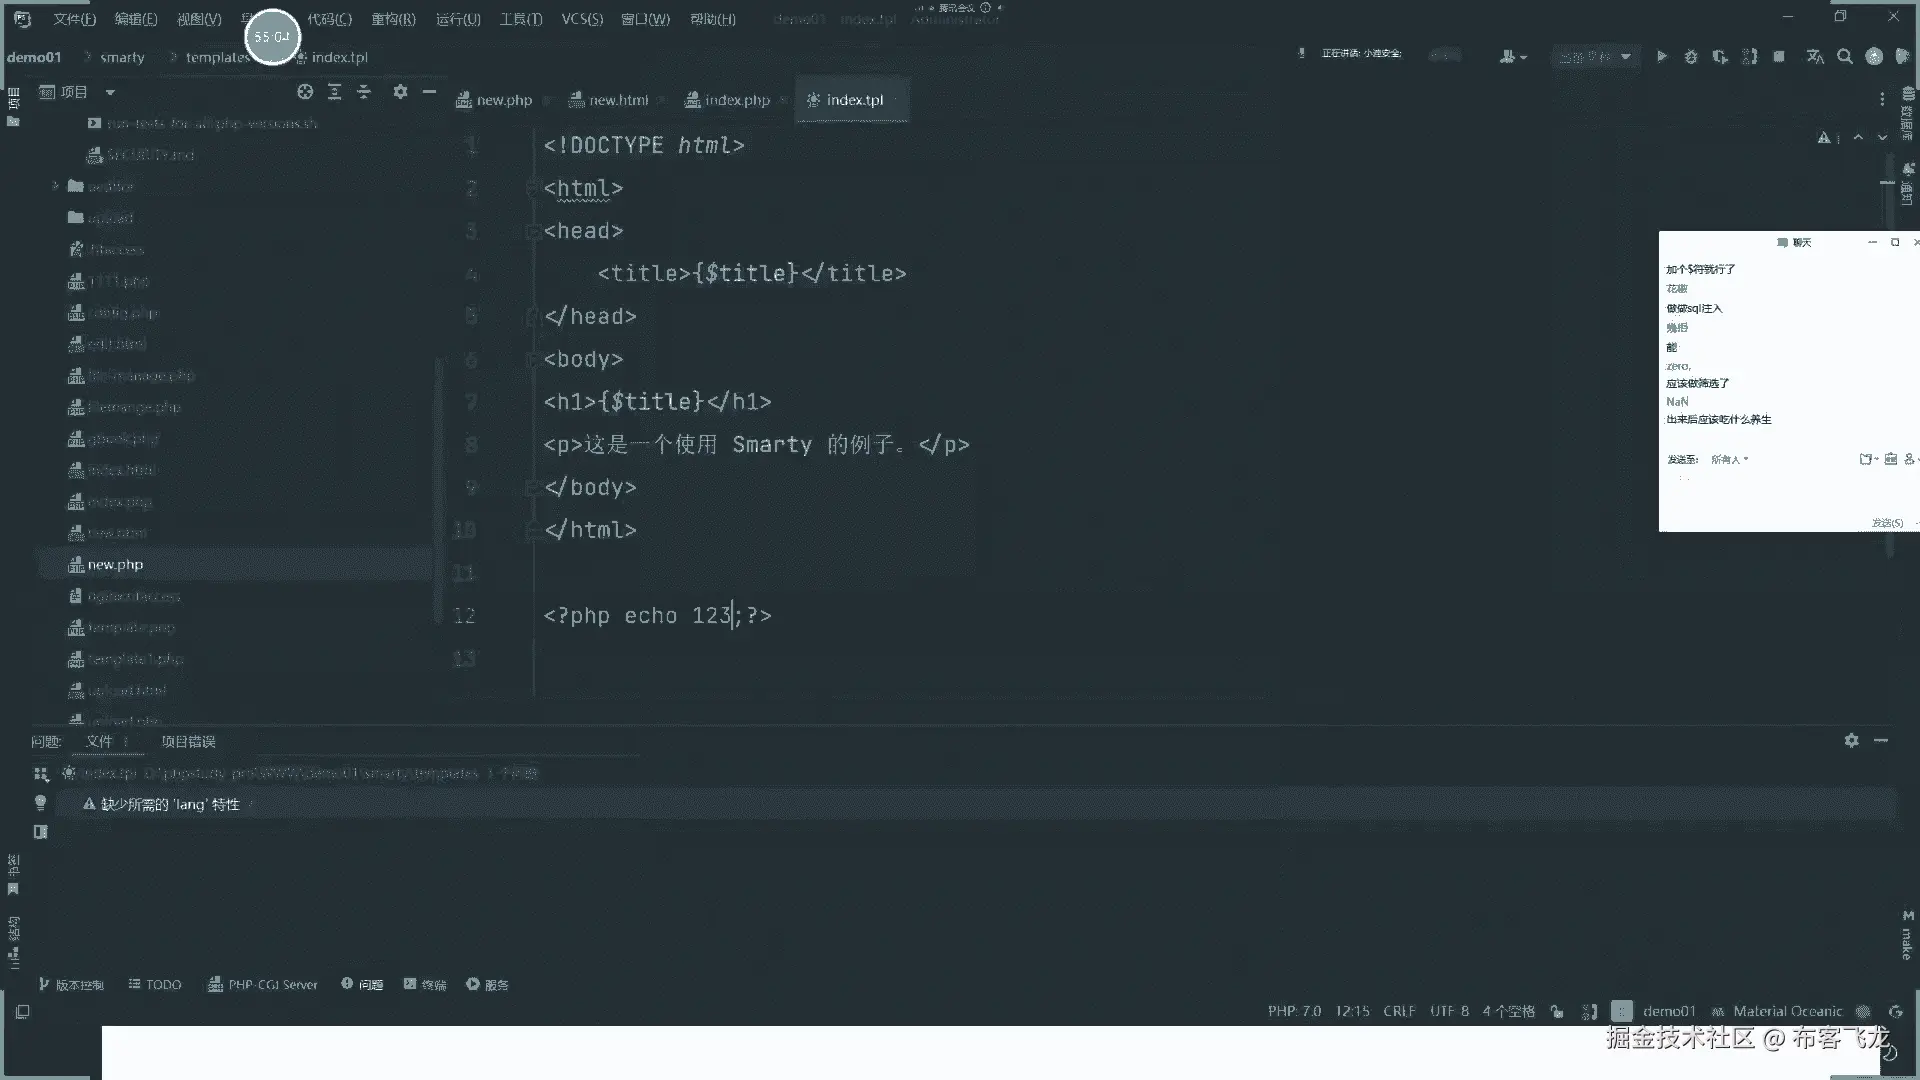Select new.php in the project tree
The height and width of the screenshot is (1080, 1920).
click(115, 565)
